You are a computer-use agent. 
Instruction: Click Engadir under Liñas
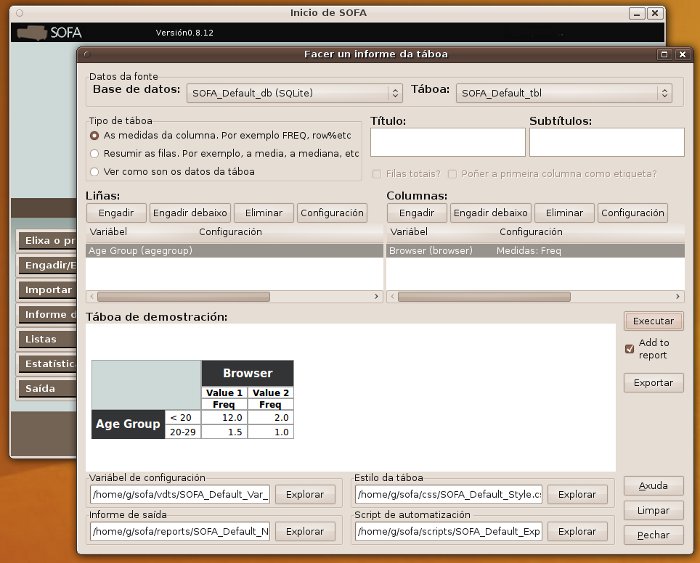pos(116,213)
